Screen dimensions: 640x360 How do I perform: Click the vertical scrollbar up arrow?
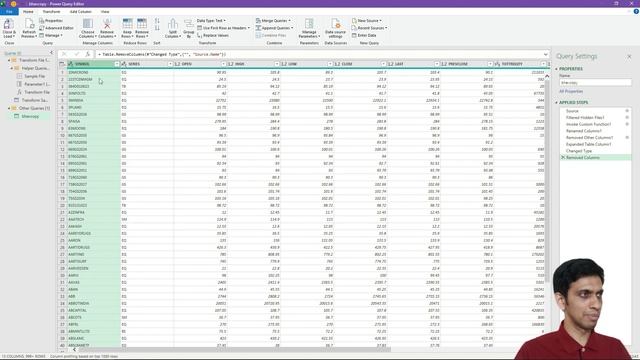click(547, 76)
